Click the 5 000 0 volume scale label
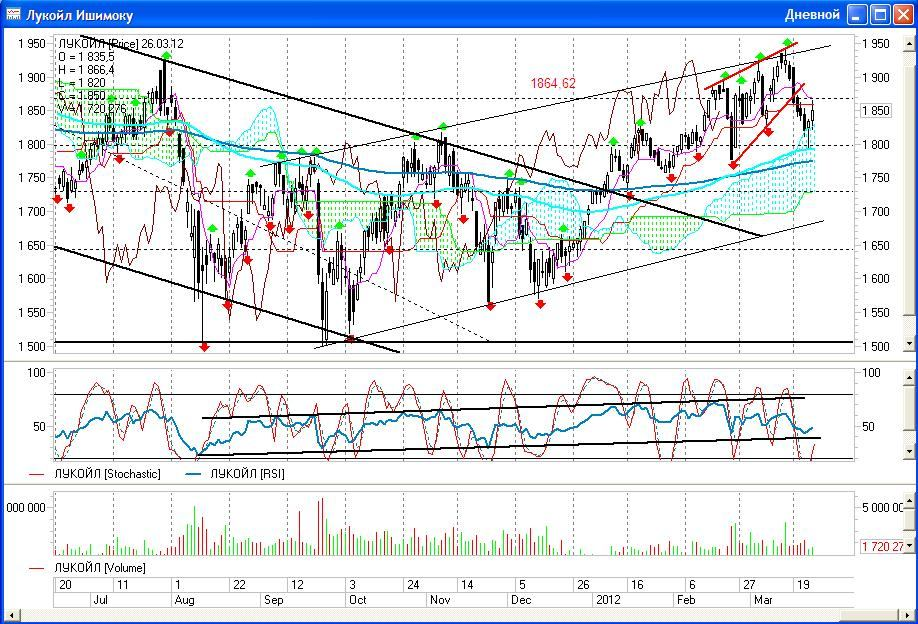This screenshot has height=624, width=918. click(x=882, y=508)
